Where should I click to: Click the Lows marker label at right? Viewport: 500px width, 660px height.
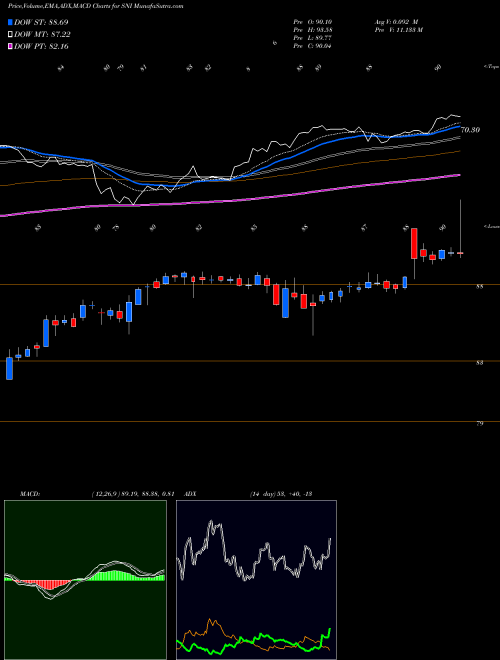click(x=491, y=226)
